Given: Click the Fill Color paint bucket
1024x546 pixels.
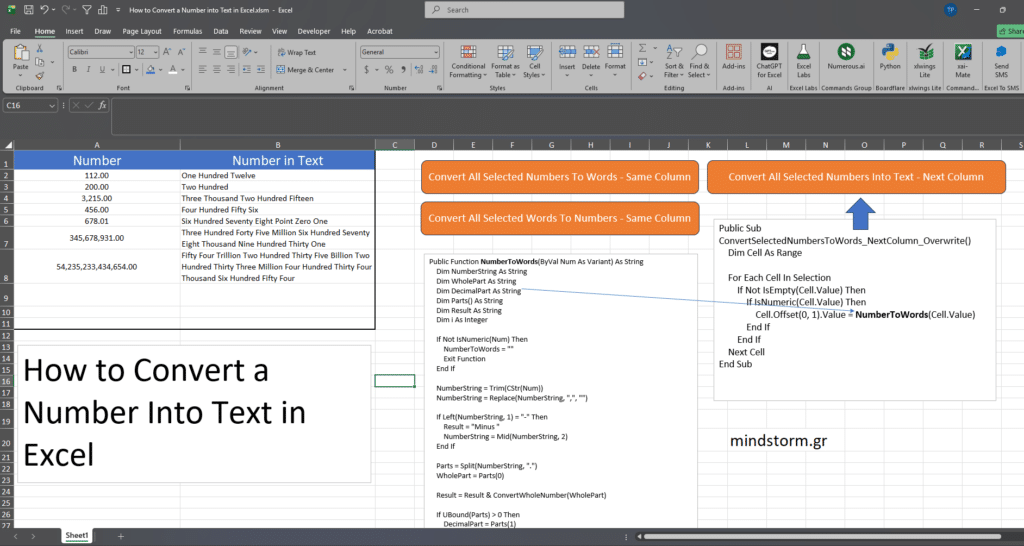Looking at the screenshot, I should click(x=151, y=69).
